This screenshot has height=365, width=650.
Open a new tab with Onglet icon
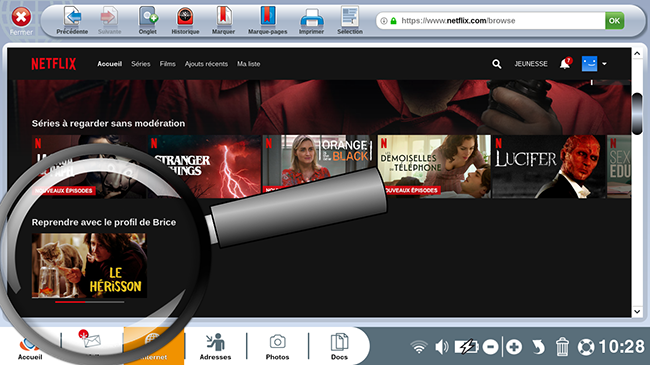click(x=148, y=17)
